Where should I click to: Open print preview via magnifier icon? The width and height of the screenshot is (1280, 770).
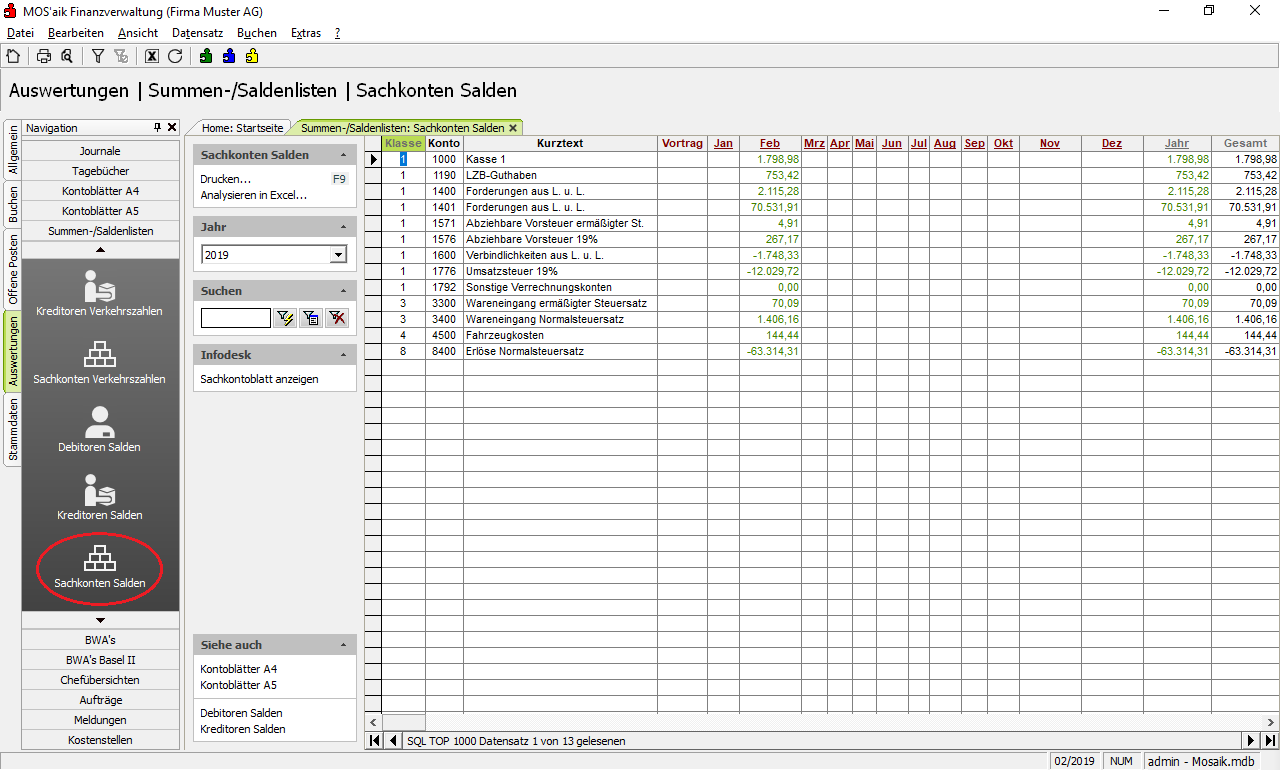point(67,56)
